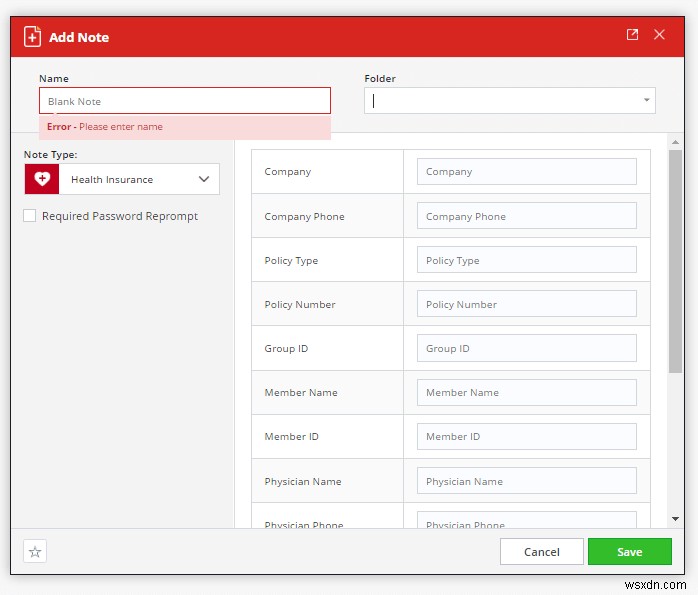Click the Physician Phone input field
Screen dimensions: 698x595
coord(527,520)
